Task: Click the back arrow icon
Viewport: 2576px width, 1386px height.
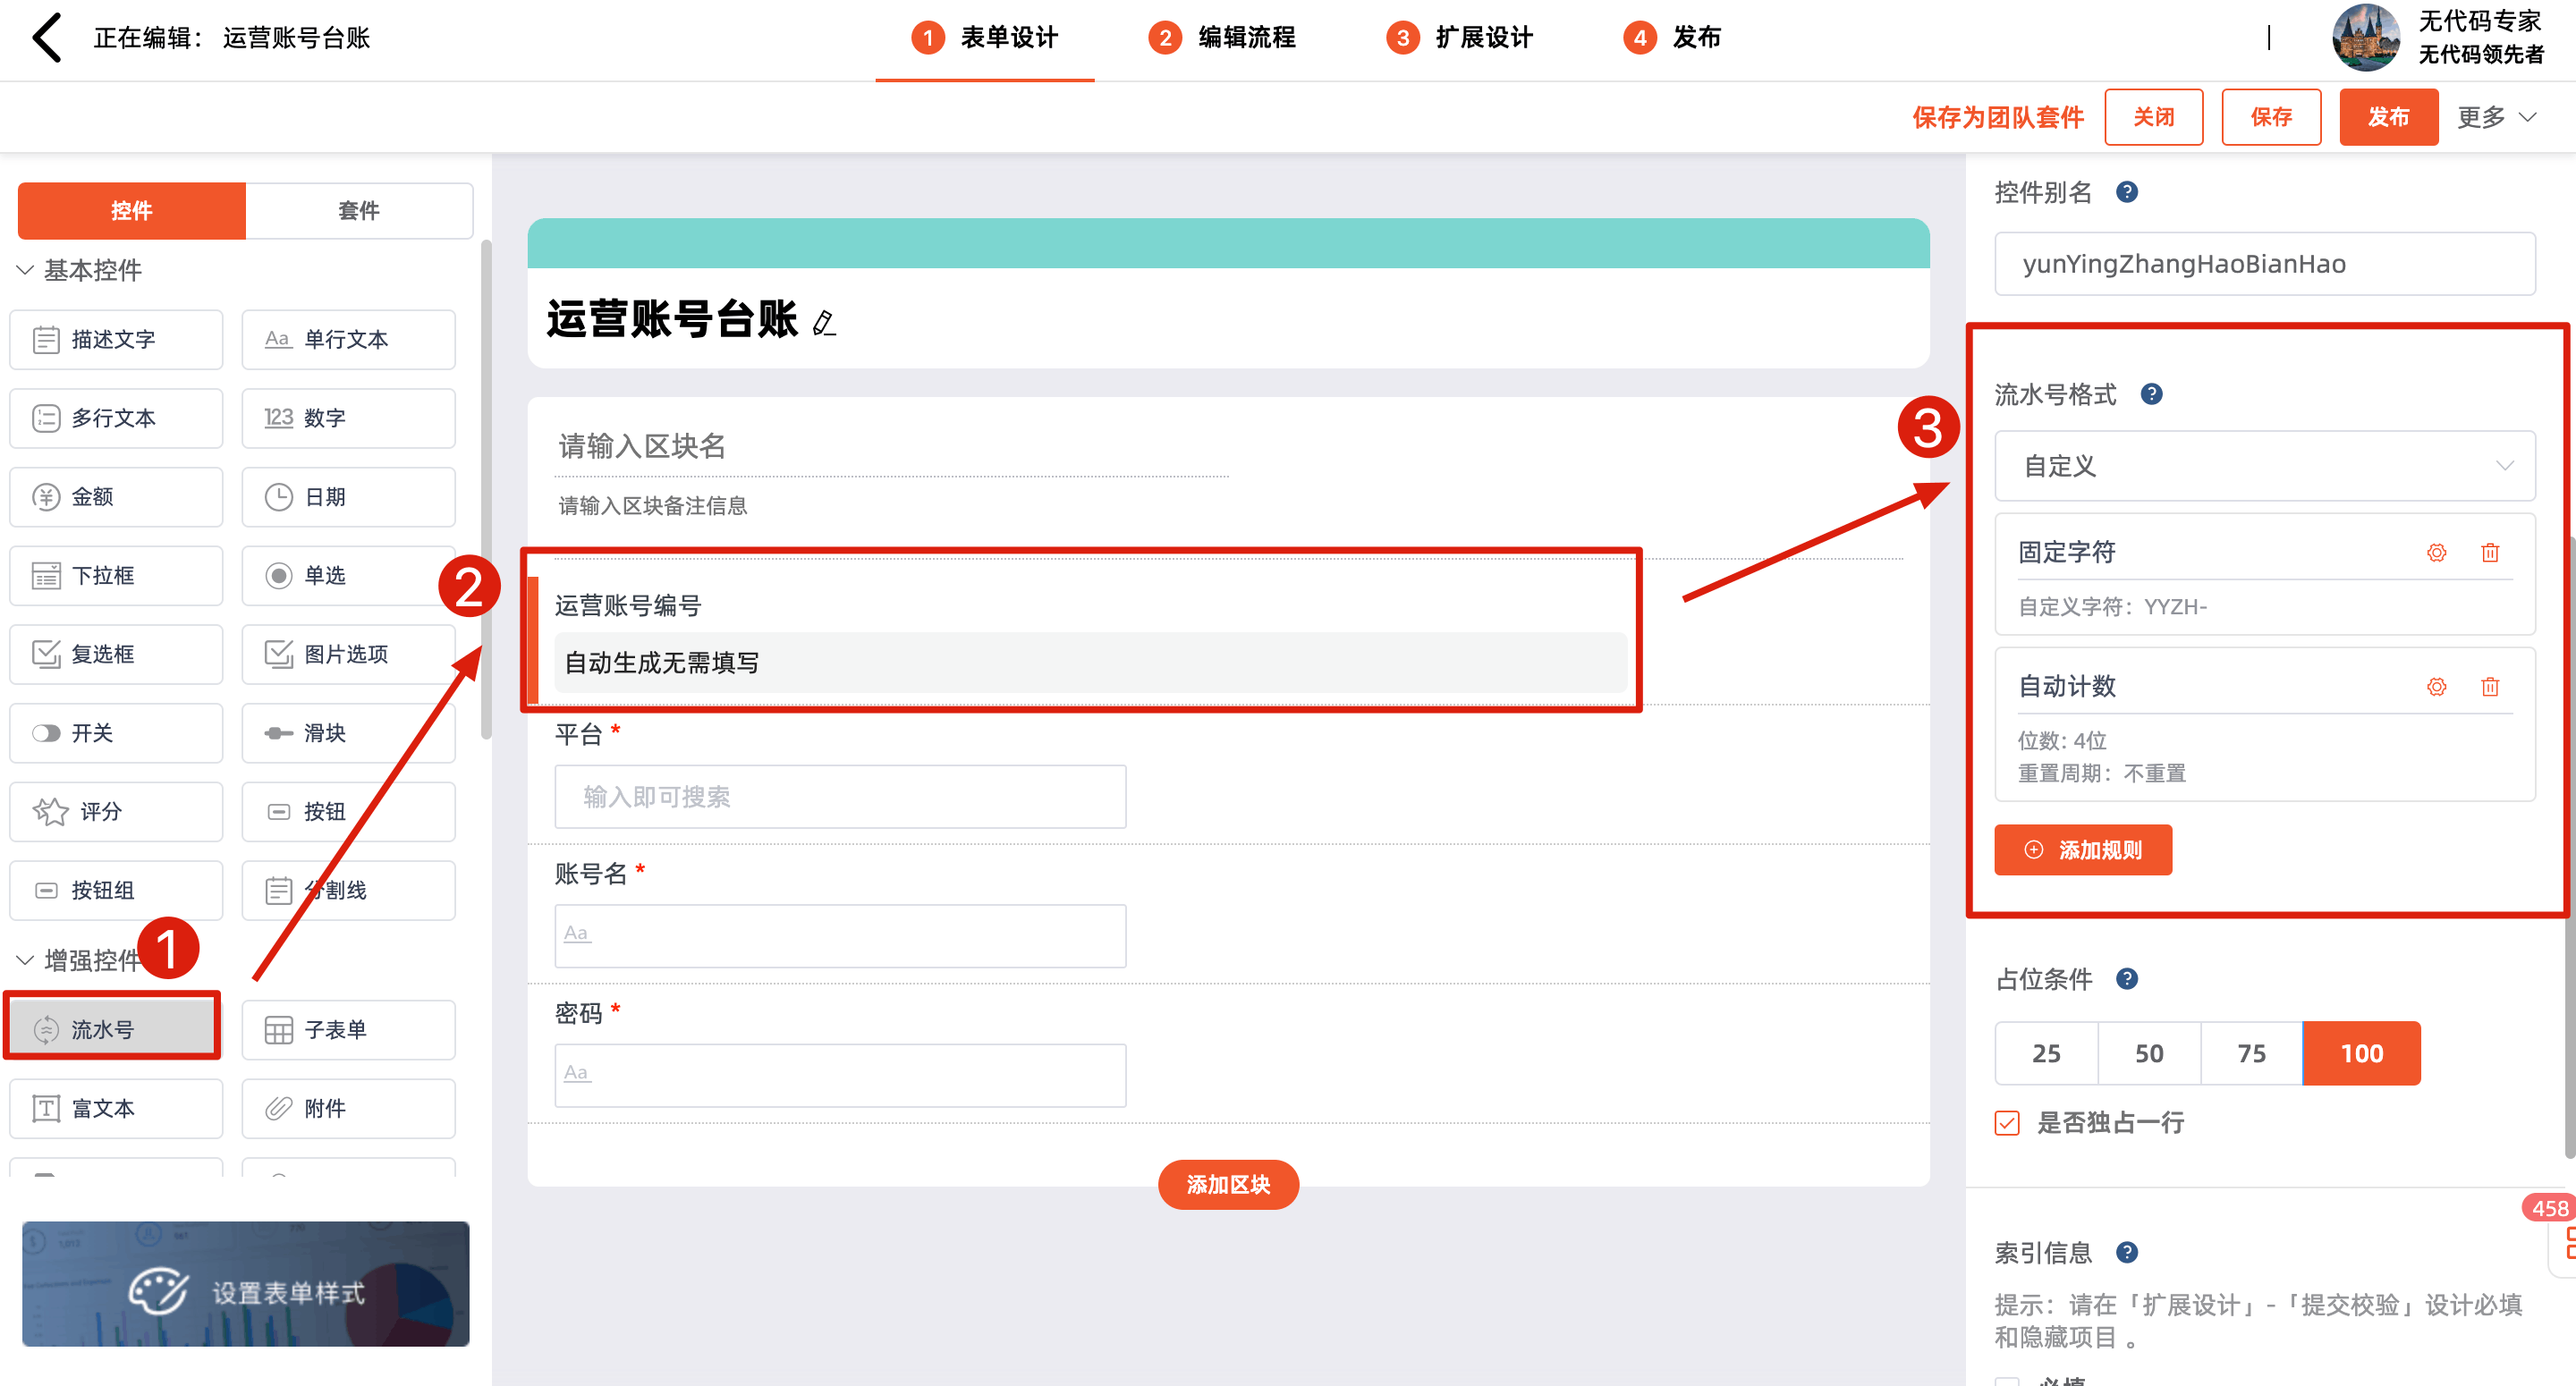Action: [47, 38]
